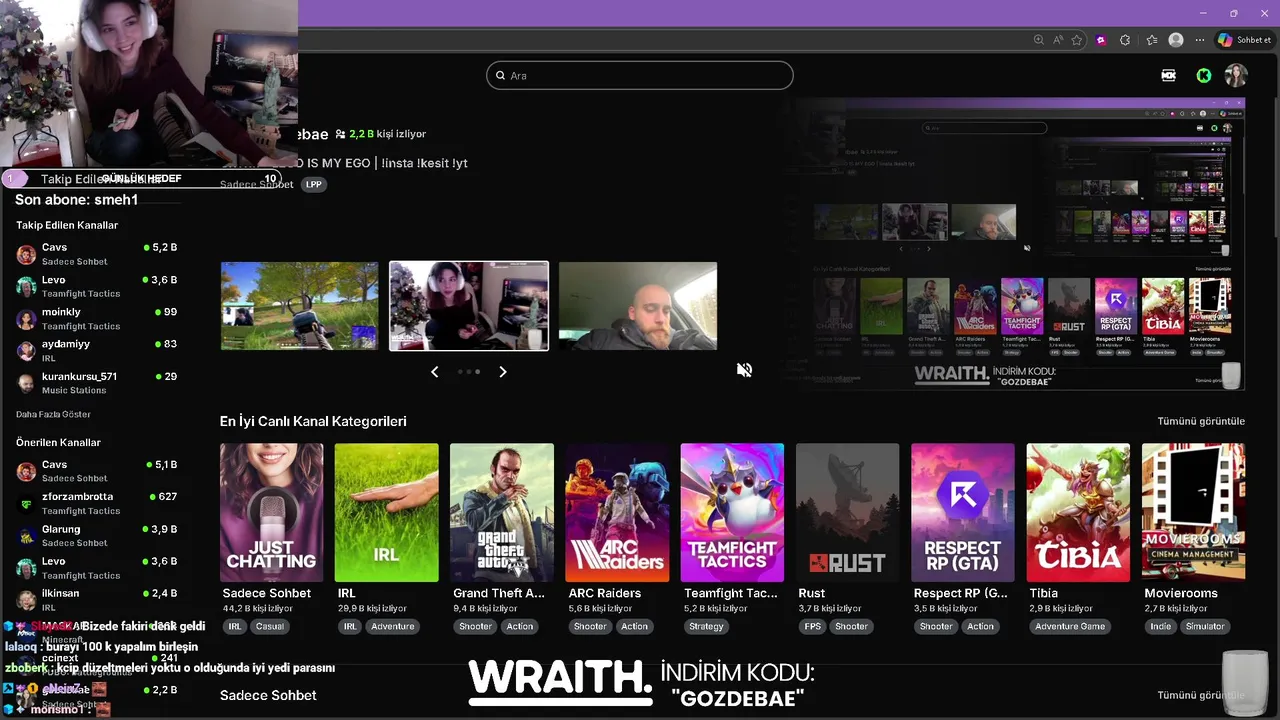Click the Action tag under Grand Theft Auto
The image size is (1280, 720).
pos(520,627)
